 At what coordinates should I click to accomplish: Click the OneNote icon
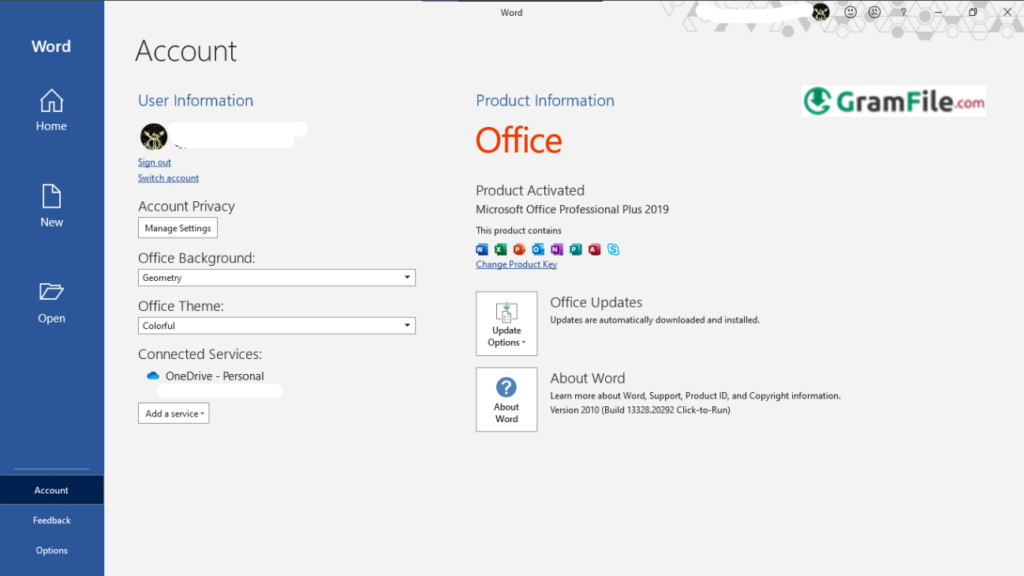click(556, 249)
